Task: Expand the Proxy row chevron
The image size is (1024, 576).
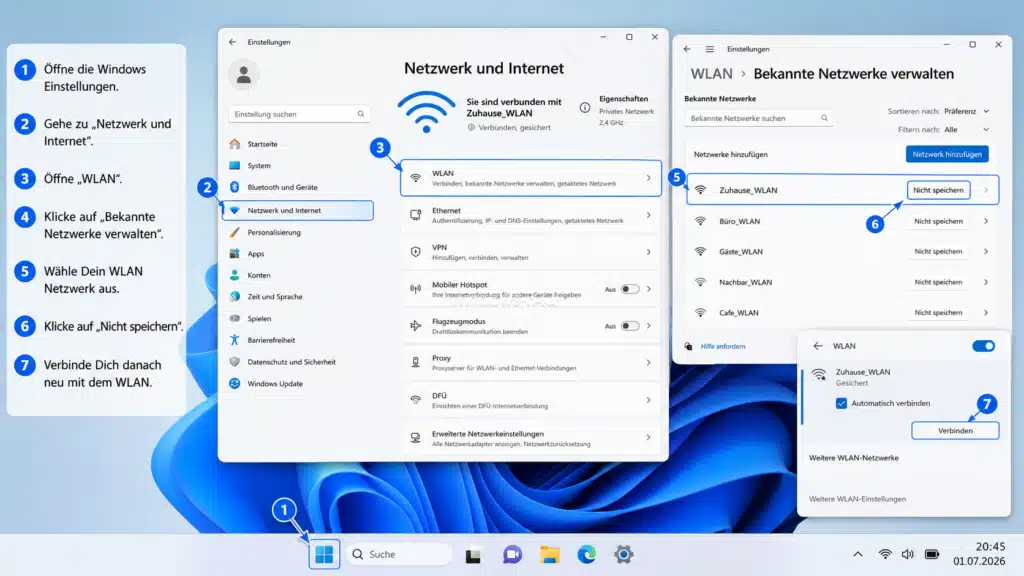Action: [648, 362]
